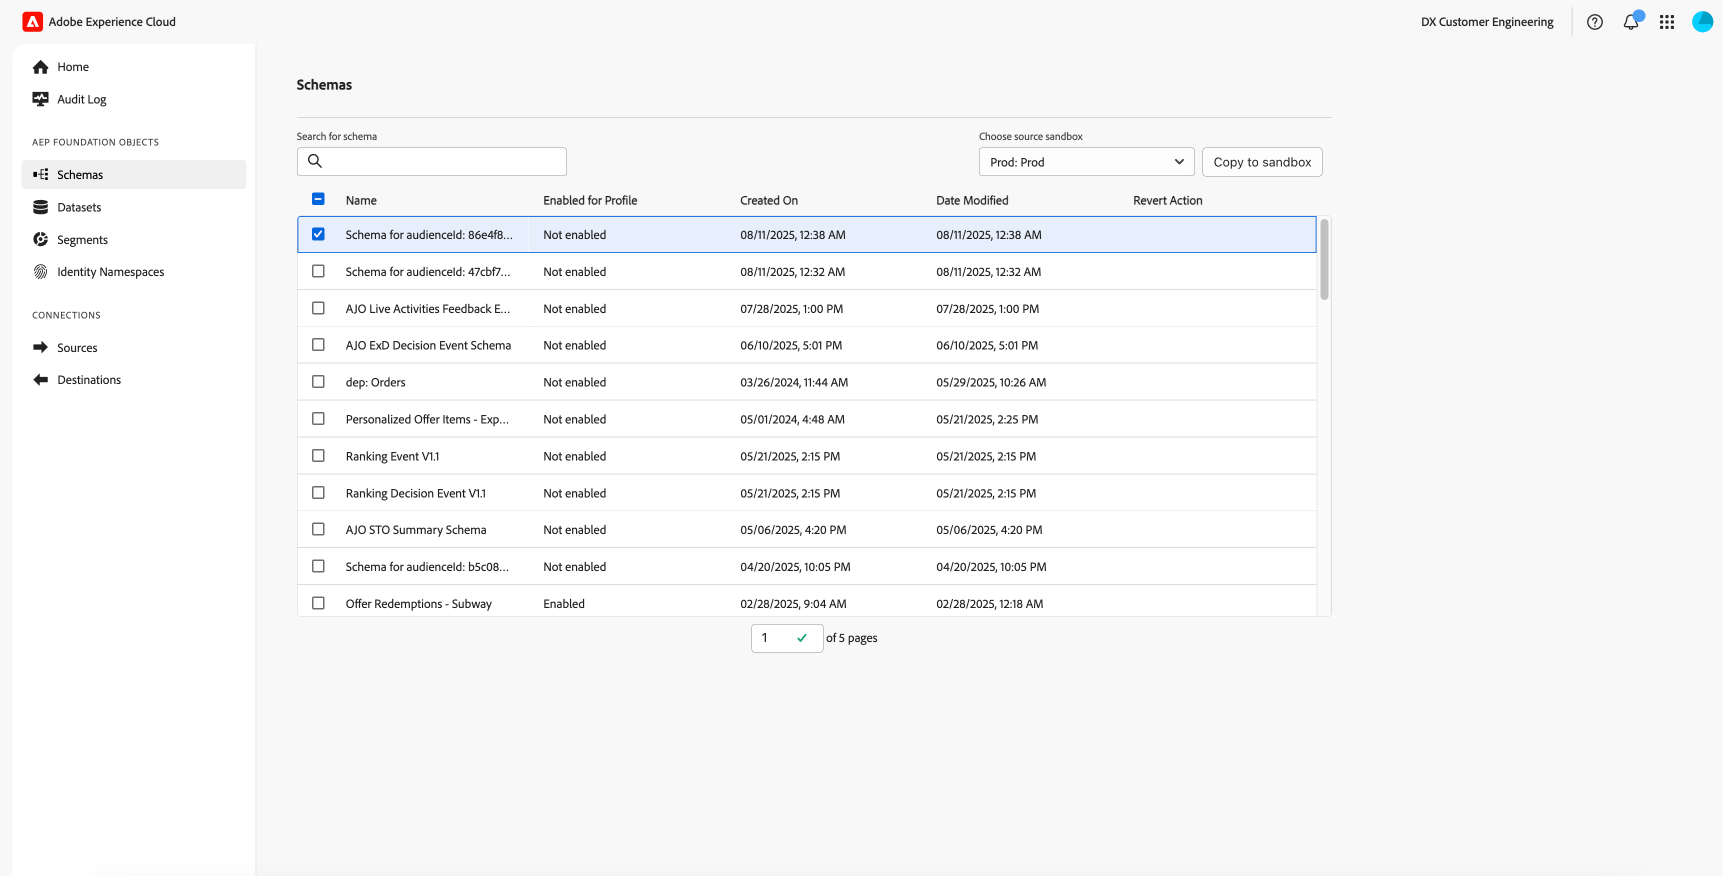The height and width of the screenshot is (876, 1723).
Task: Click the table vertical scrollbar thumb
Action: [1324, 259]
